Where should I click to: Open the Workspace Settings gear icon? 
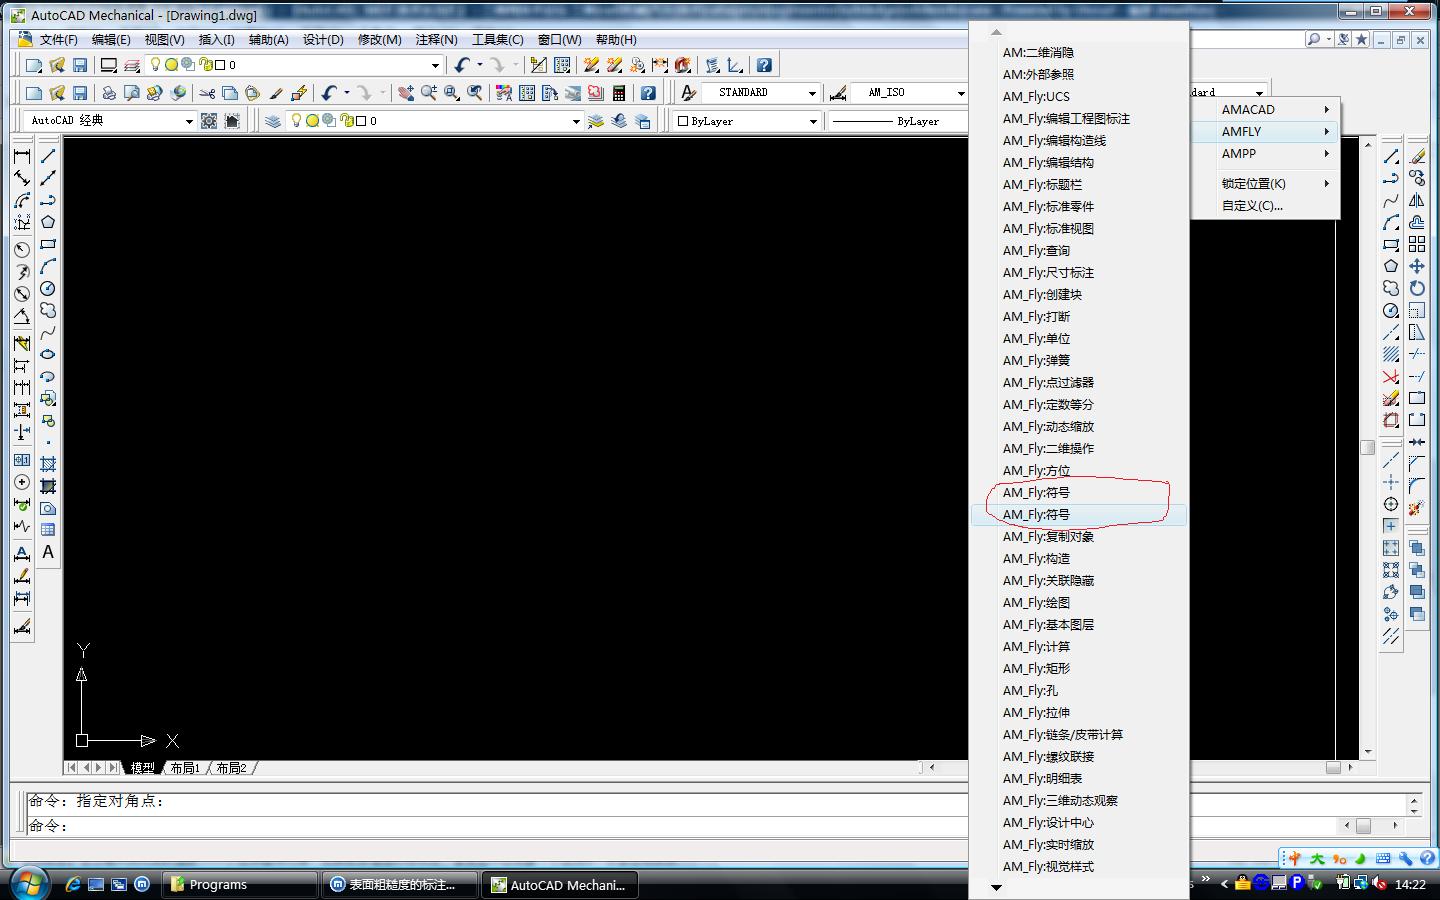[208, 121]
